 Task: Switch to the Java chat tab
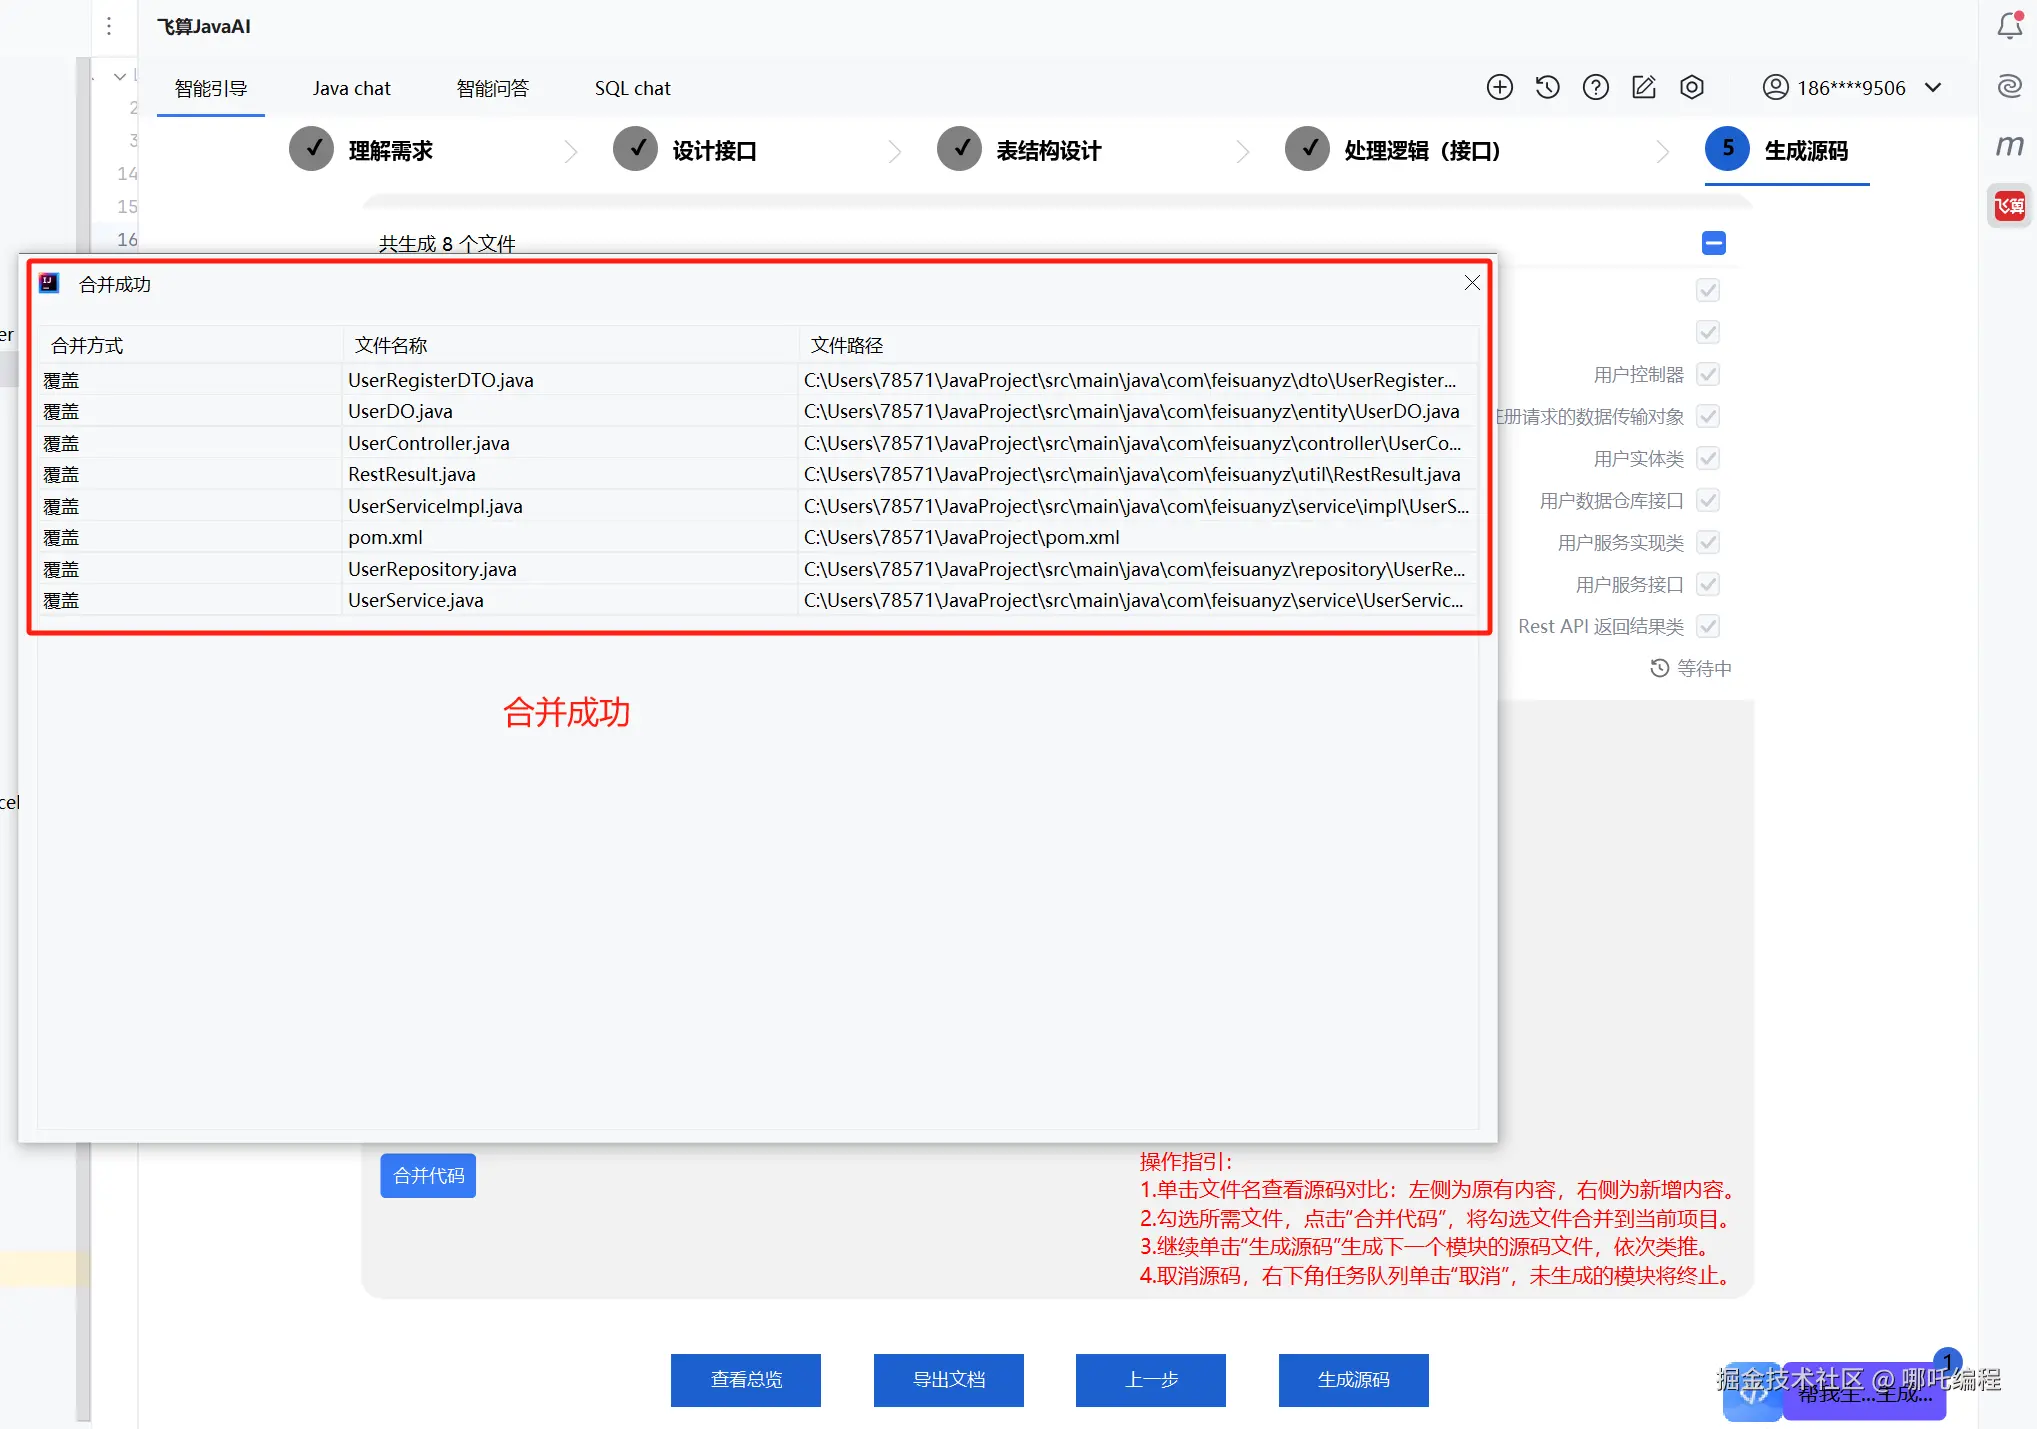click(x=351, y=88)
